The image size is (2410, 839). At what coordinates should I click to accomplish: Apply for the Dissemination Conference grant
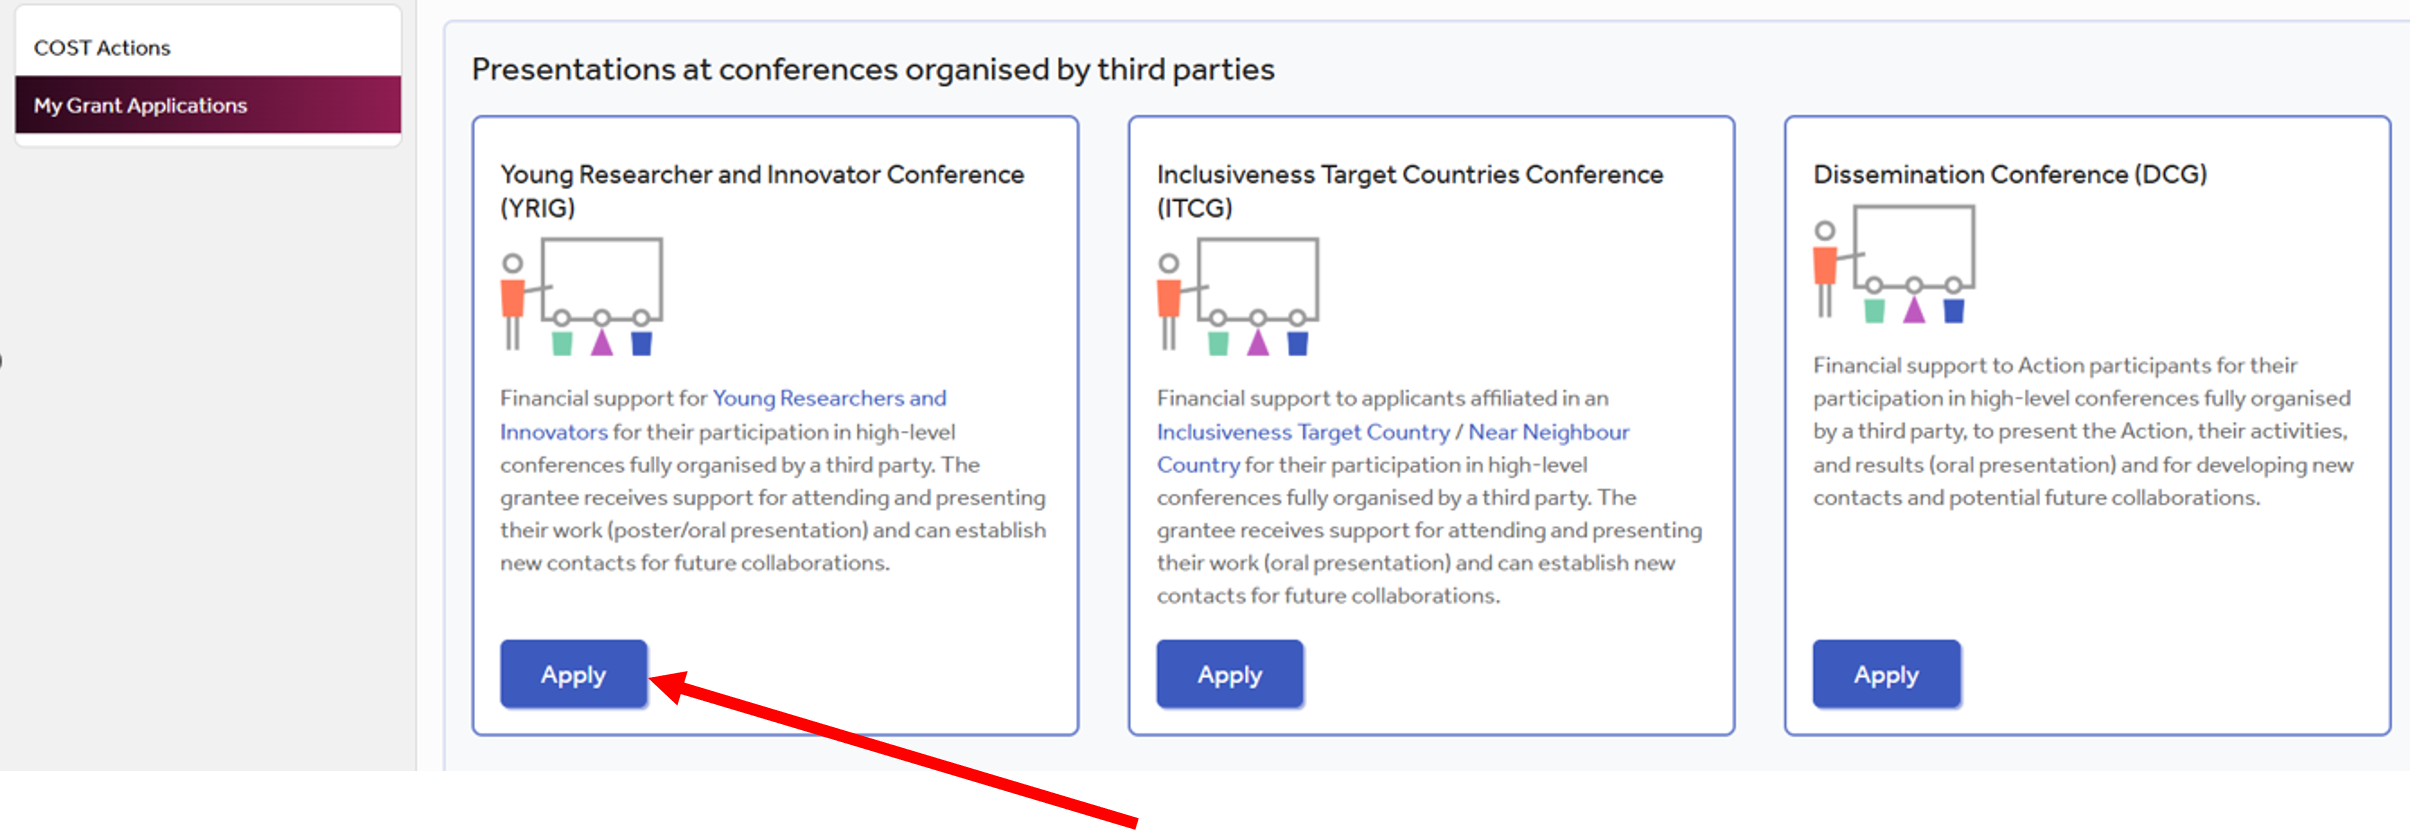(x=1886, y=675)
